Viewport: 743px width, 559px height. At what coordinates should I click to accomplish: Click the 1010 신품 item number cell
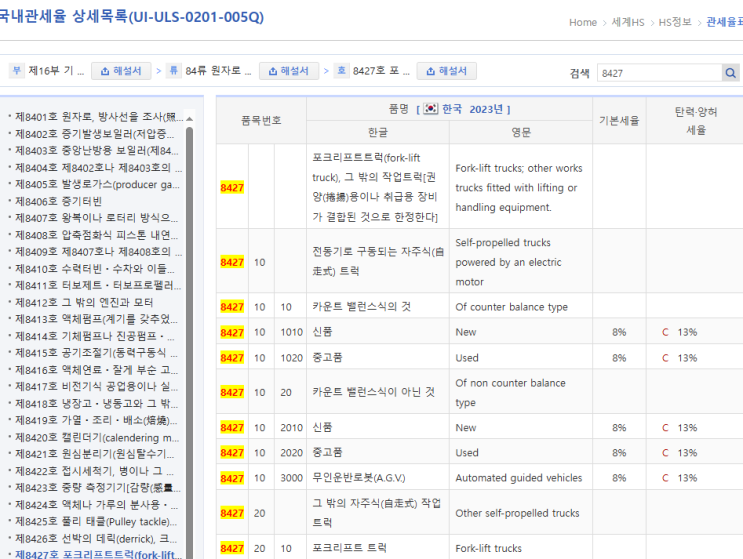tap(291, 332)
